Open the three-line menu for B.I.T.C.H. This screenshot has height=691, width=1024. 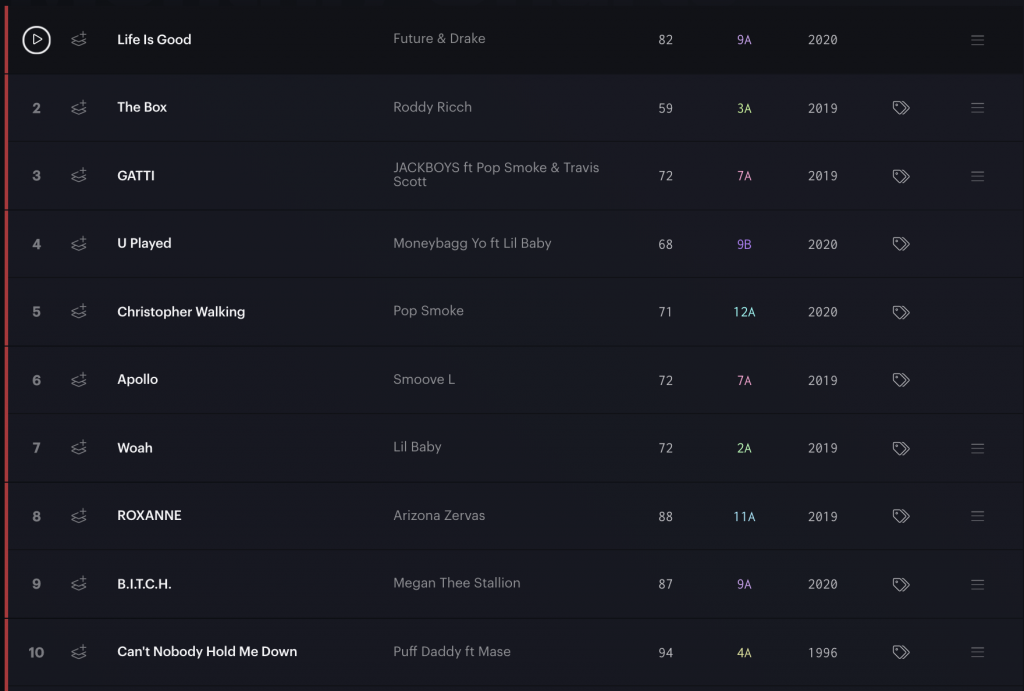pos(978,585)
